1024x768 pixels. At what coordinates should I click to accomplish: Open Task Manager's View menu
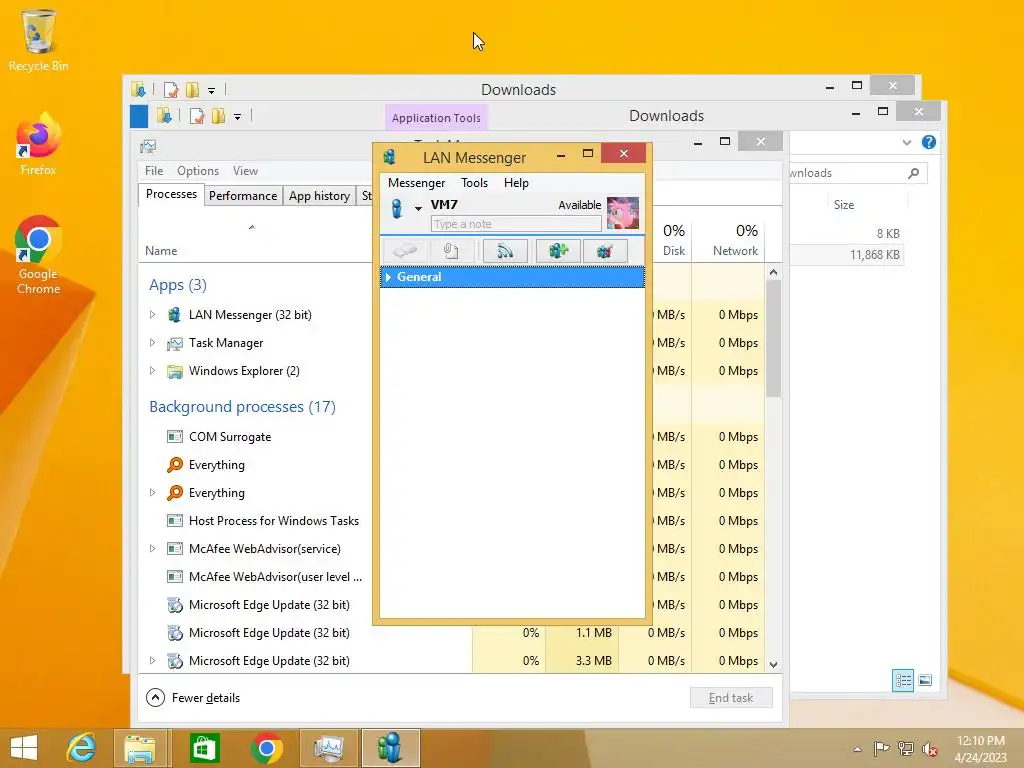pos(245,170)
